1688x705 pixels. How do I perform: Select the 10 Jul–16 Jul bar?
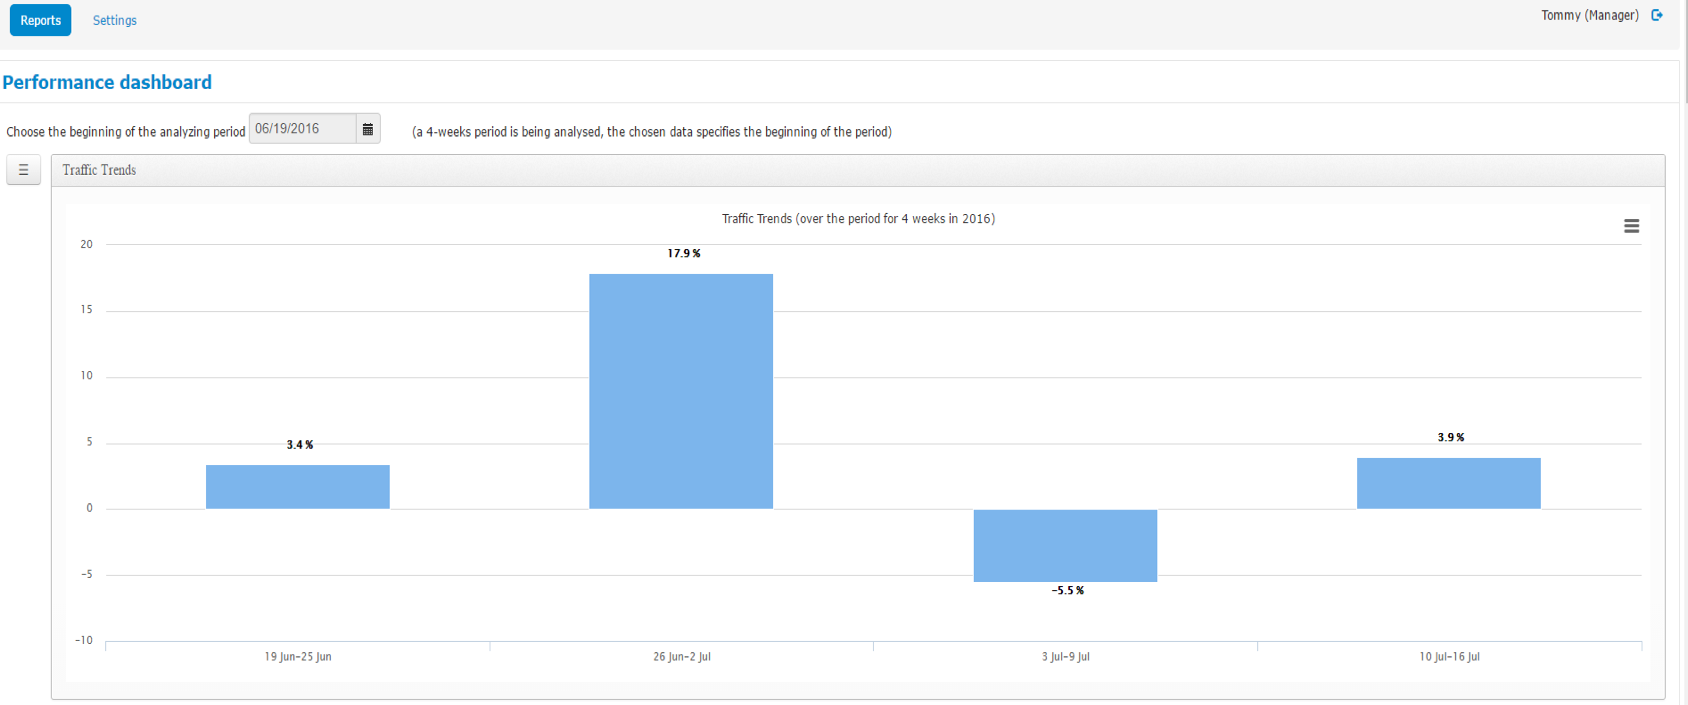(1448, 483)
